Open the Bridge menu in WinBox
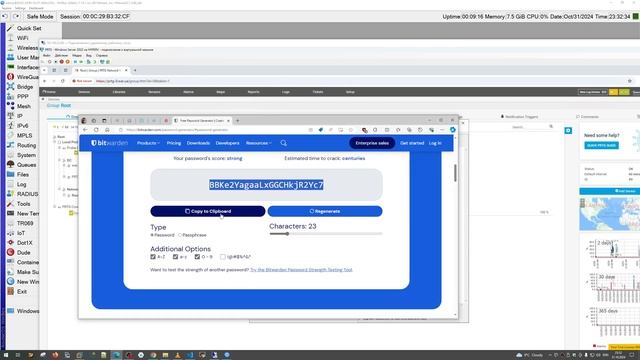Screen dimensions: 640x360 [x=20, y=87]
